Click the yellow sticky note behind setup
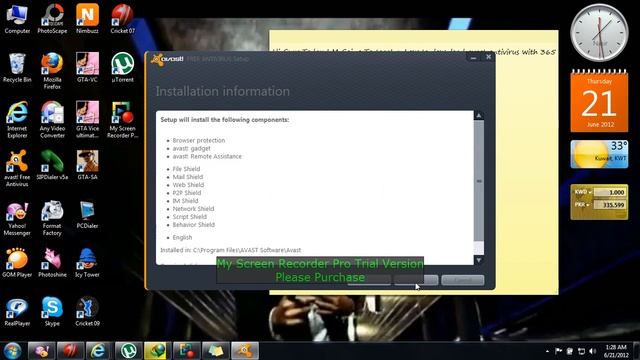The height and width of the screenshot is (360, 640). click(527, 163)
